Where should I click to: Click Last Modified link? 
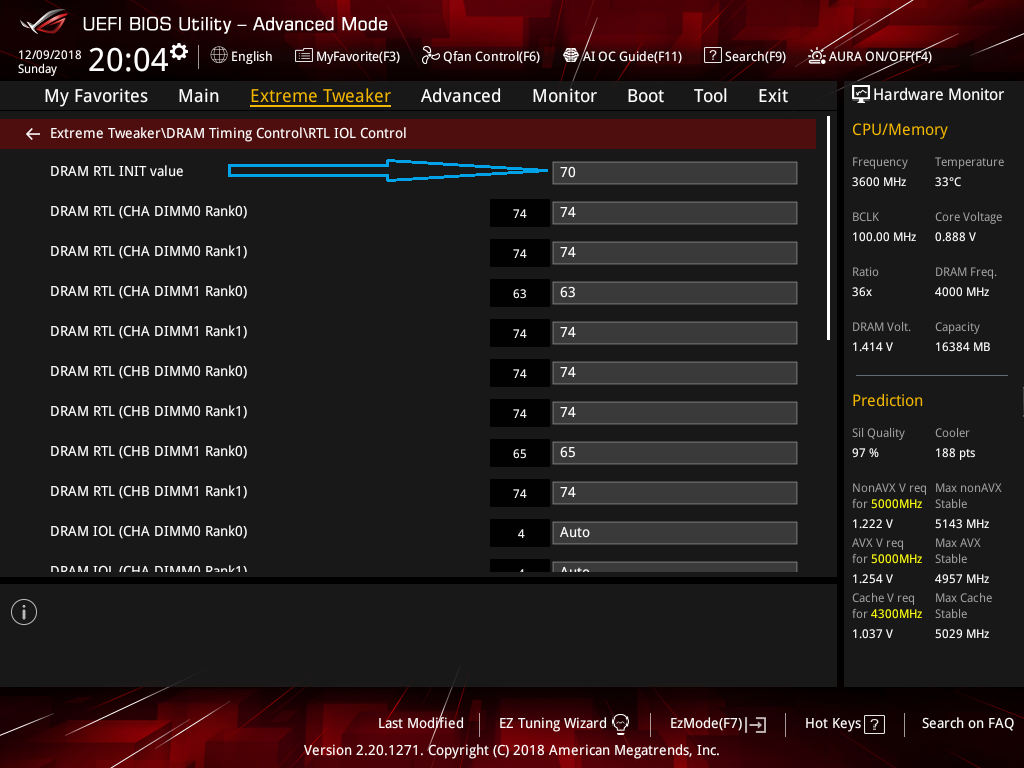point(421,724)
